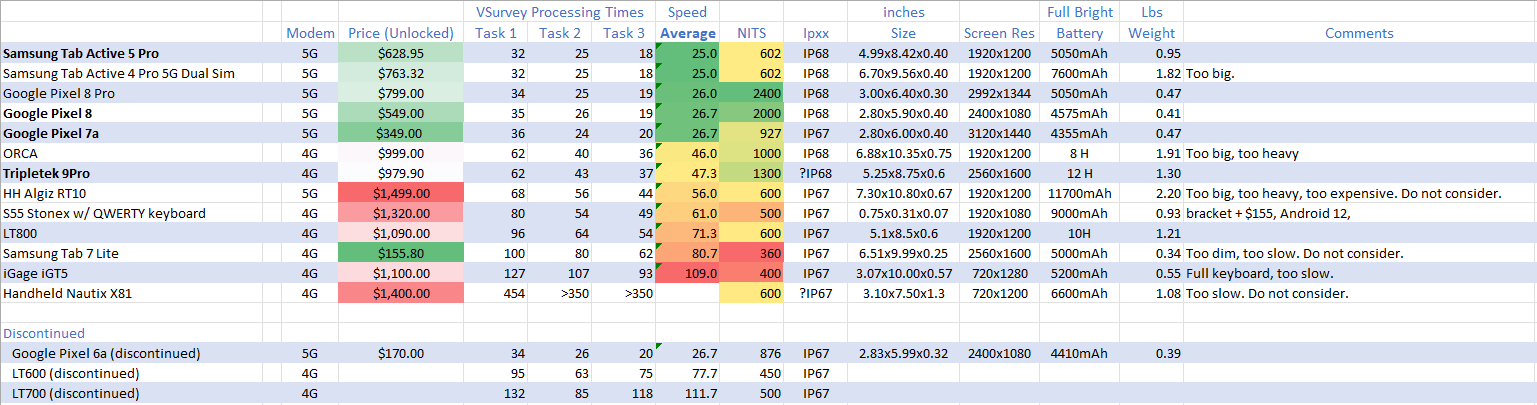
Task: Select the 4.99x8.42x0.40 size cell
Action: coord(904,53)
